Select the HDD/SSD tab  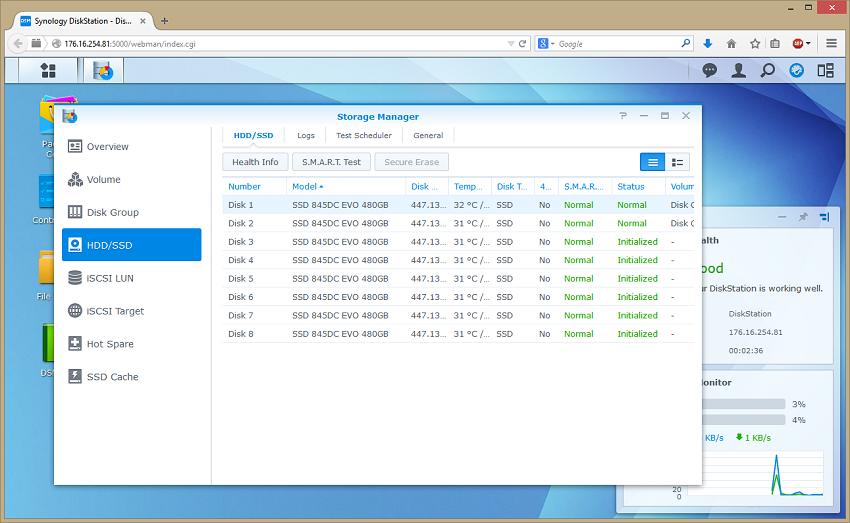pos(253,135)
